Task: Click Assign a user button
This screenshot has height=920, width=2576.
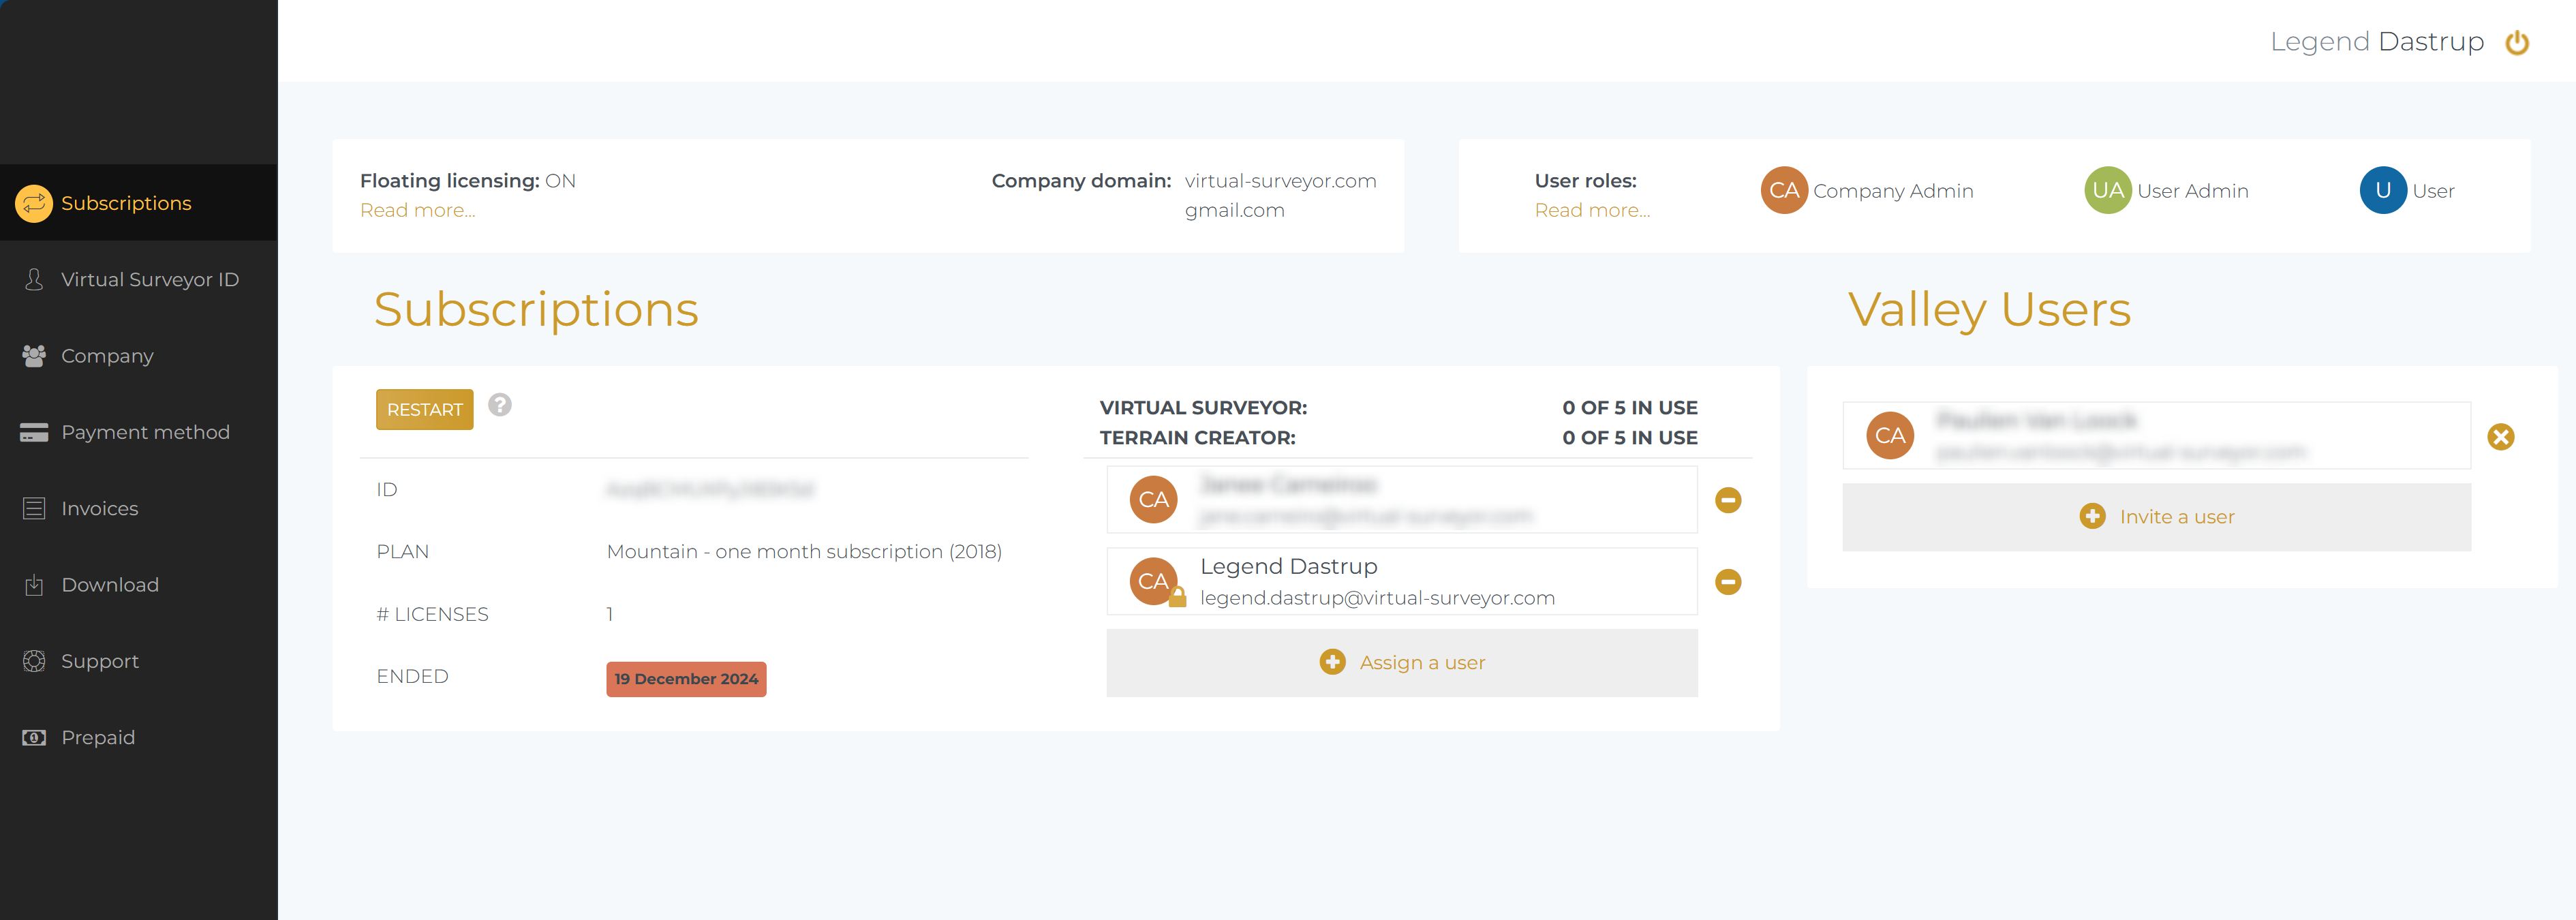Action: pos(1401,663)
